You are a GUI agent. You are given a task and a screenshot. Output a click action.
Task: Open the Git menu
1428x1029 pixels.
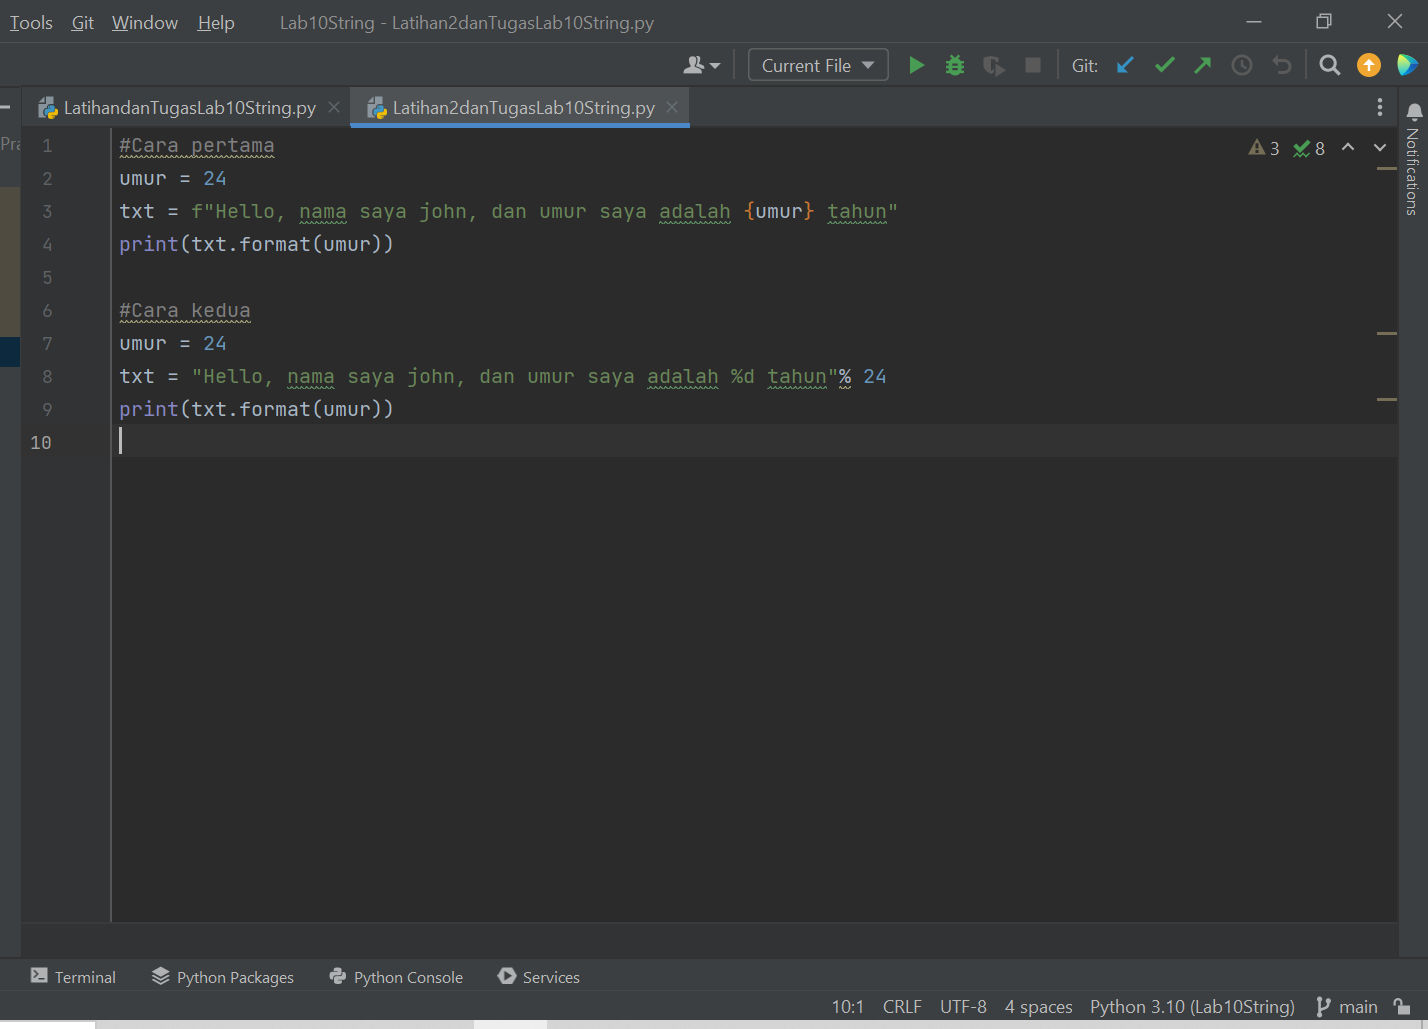[82, 22]
